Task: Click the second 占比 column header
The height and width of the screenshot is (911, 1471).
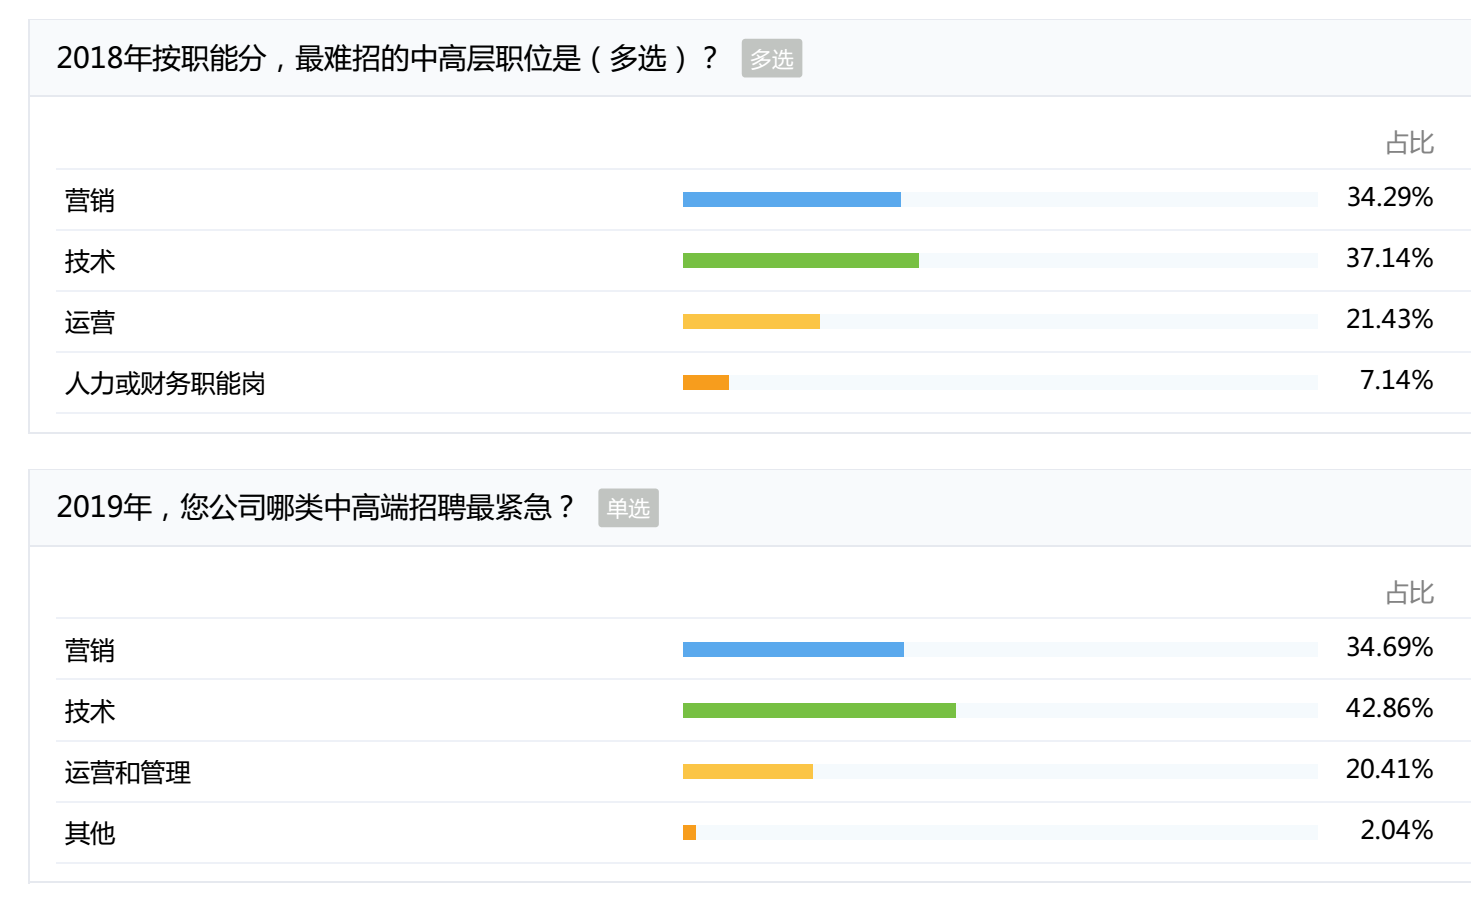Action: tap(1410, 594)
